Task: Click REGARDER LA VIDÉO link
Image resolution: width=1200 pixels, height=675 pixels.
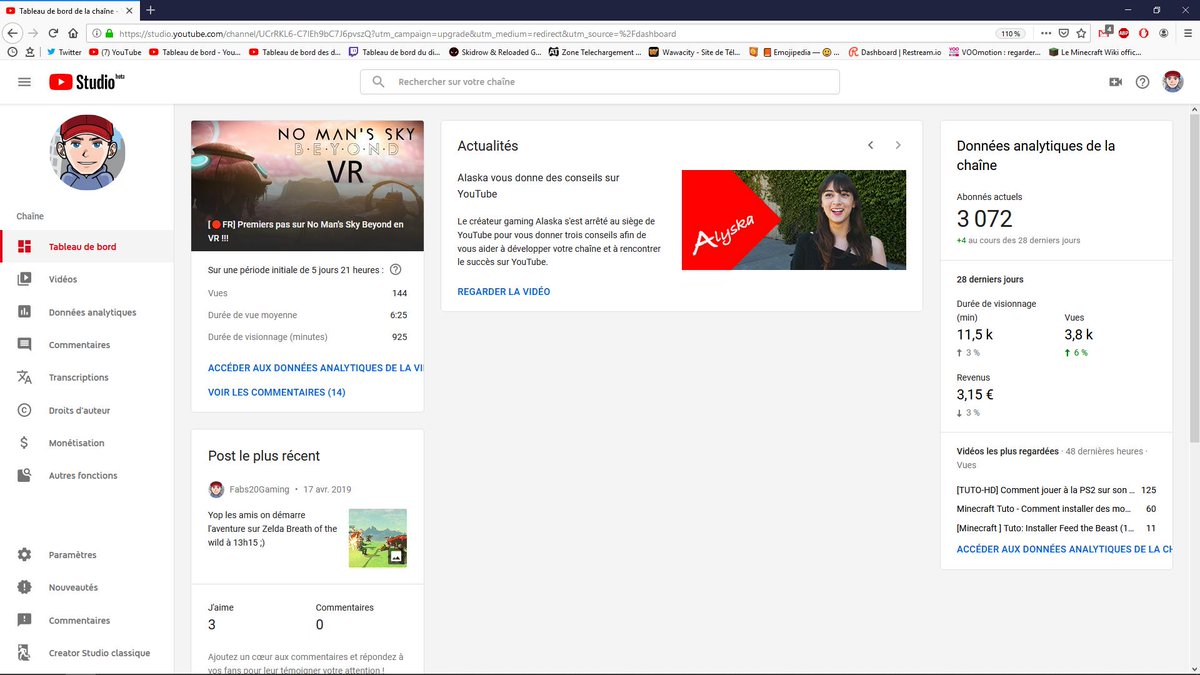Action: 504,292
